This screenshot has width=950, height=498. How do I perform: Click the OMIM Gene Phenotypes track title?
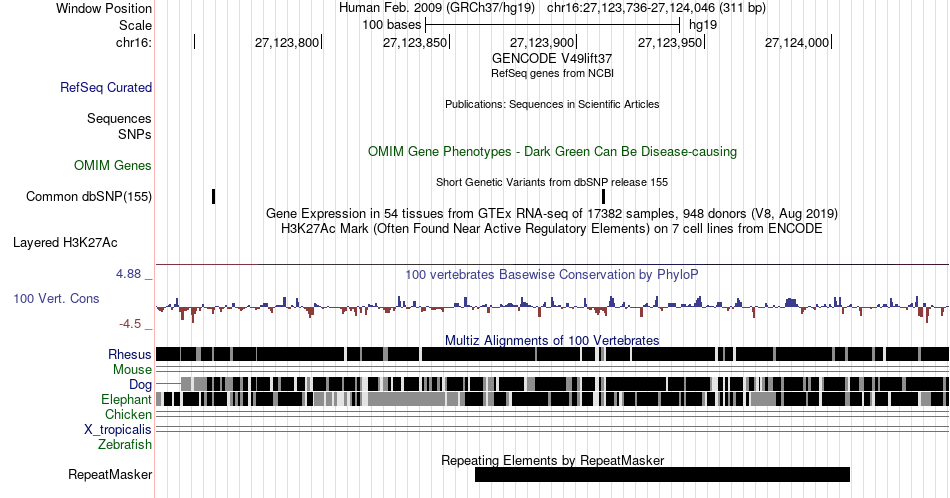point(552,151)
